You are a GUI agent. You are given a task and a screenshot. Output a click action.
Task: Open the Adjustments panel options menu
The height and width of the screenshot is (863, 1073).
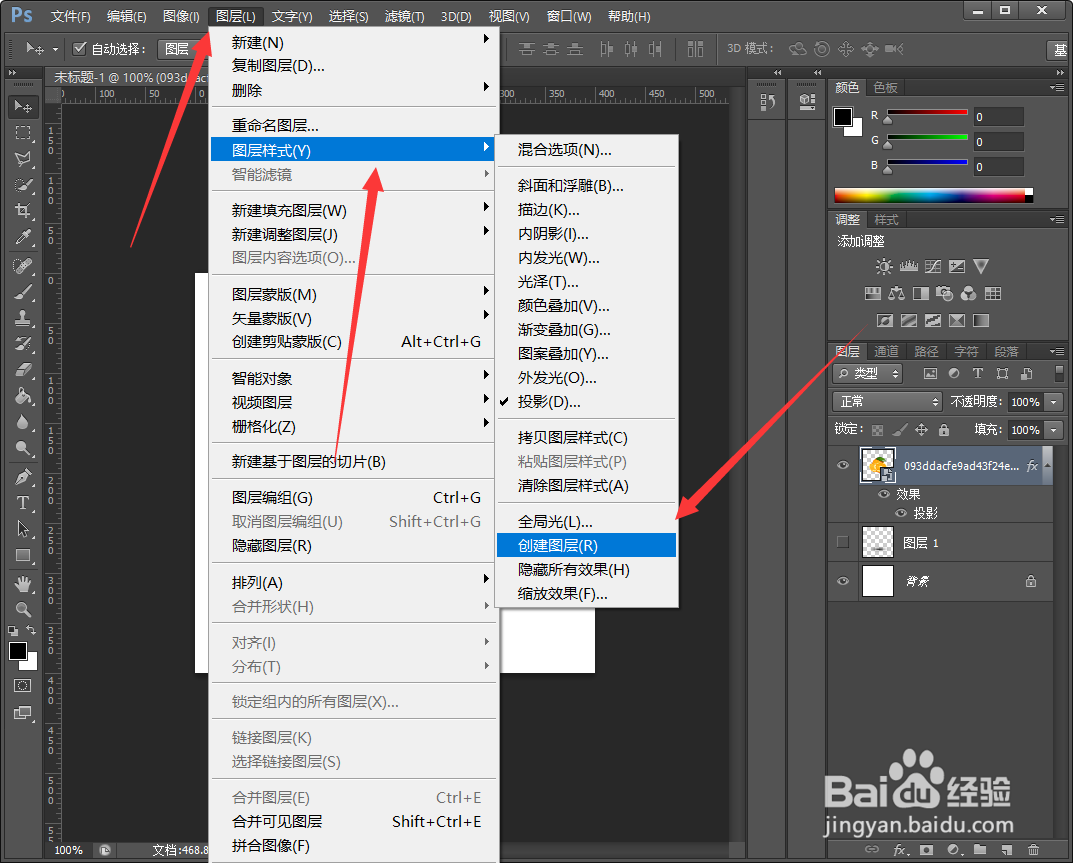[1057, 220]
